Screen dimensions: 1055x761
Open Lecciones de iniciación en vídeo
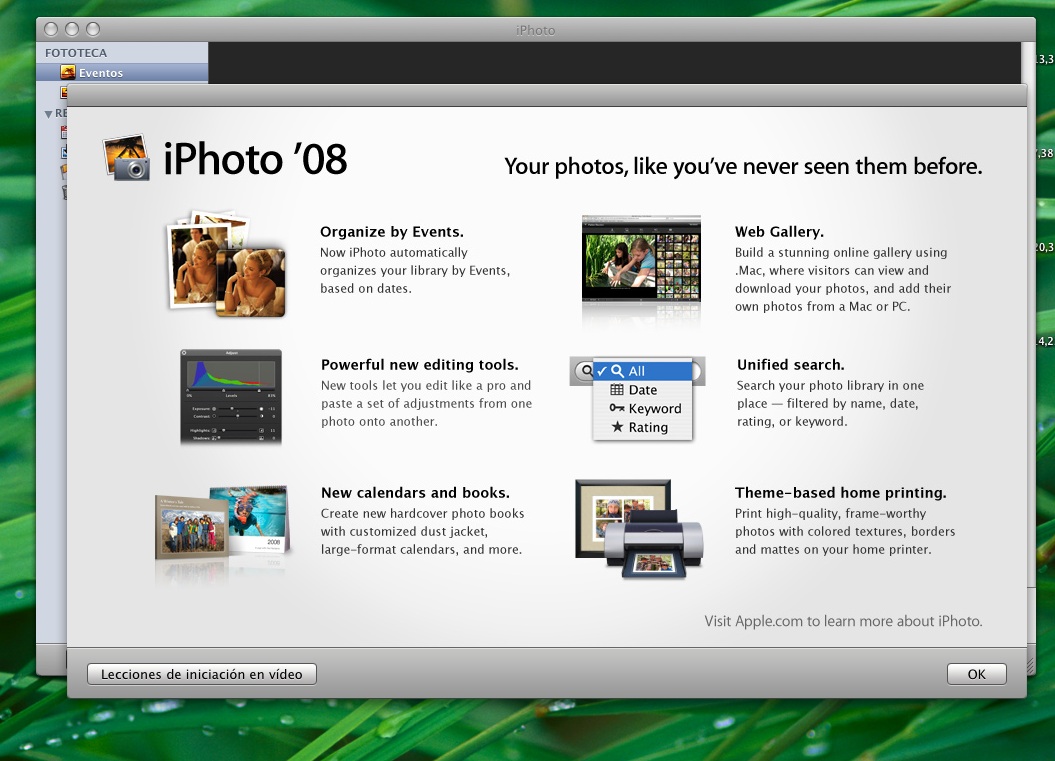[x=202, y=674]
